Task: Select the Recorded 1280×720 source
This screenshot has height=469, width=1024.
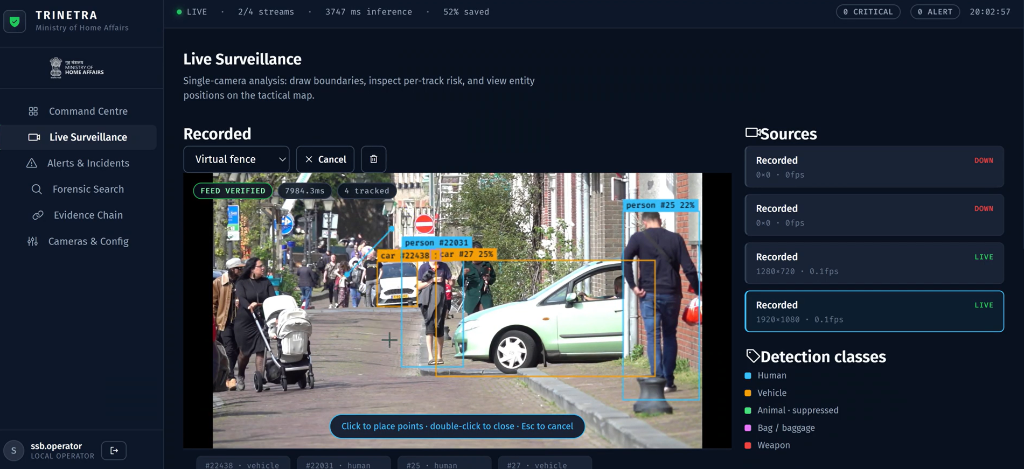Action: pos(874,264)
